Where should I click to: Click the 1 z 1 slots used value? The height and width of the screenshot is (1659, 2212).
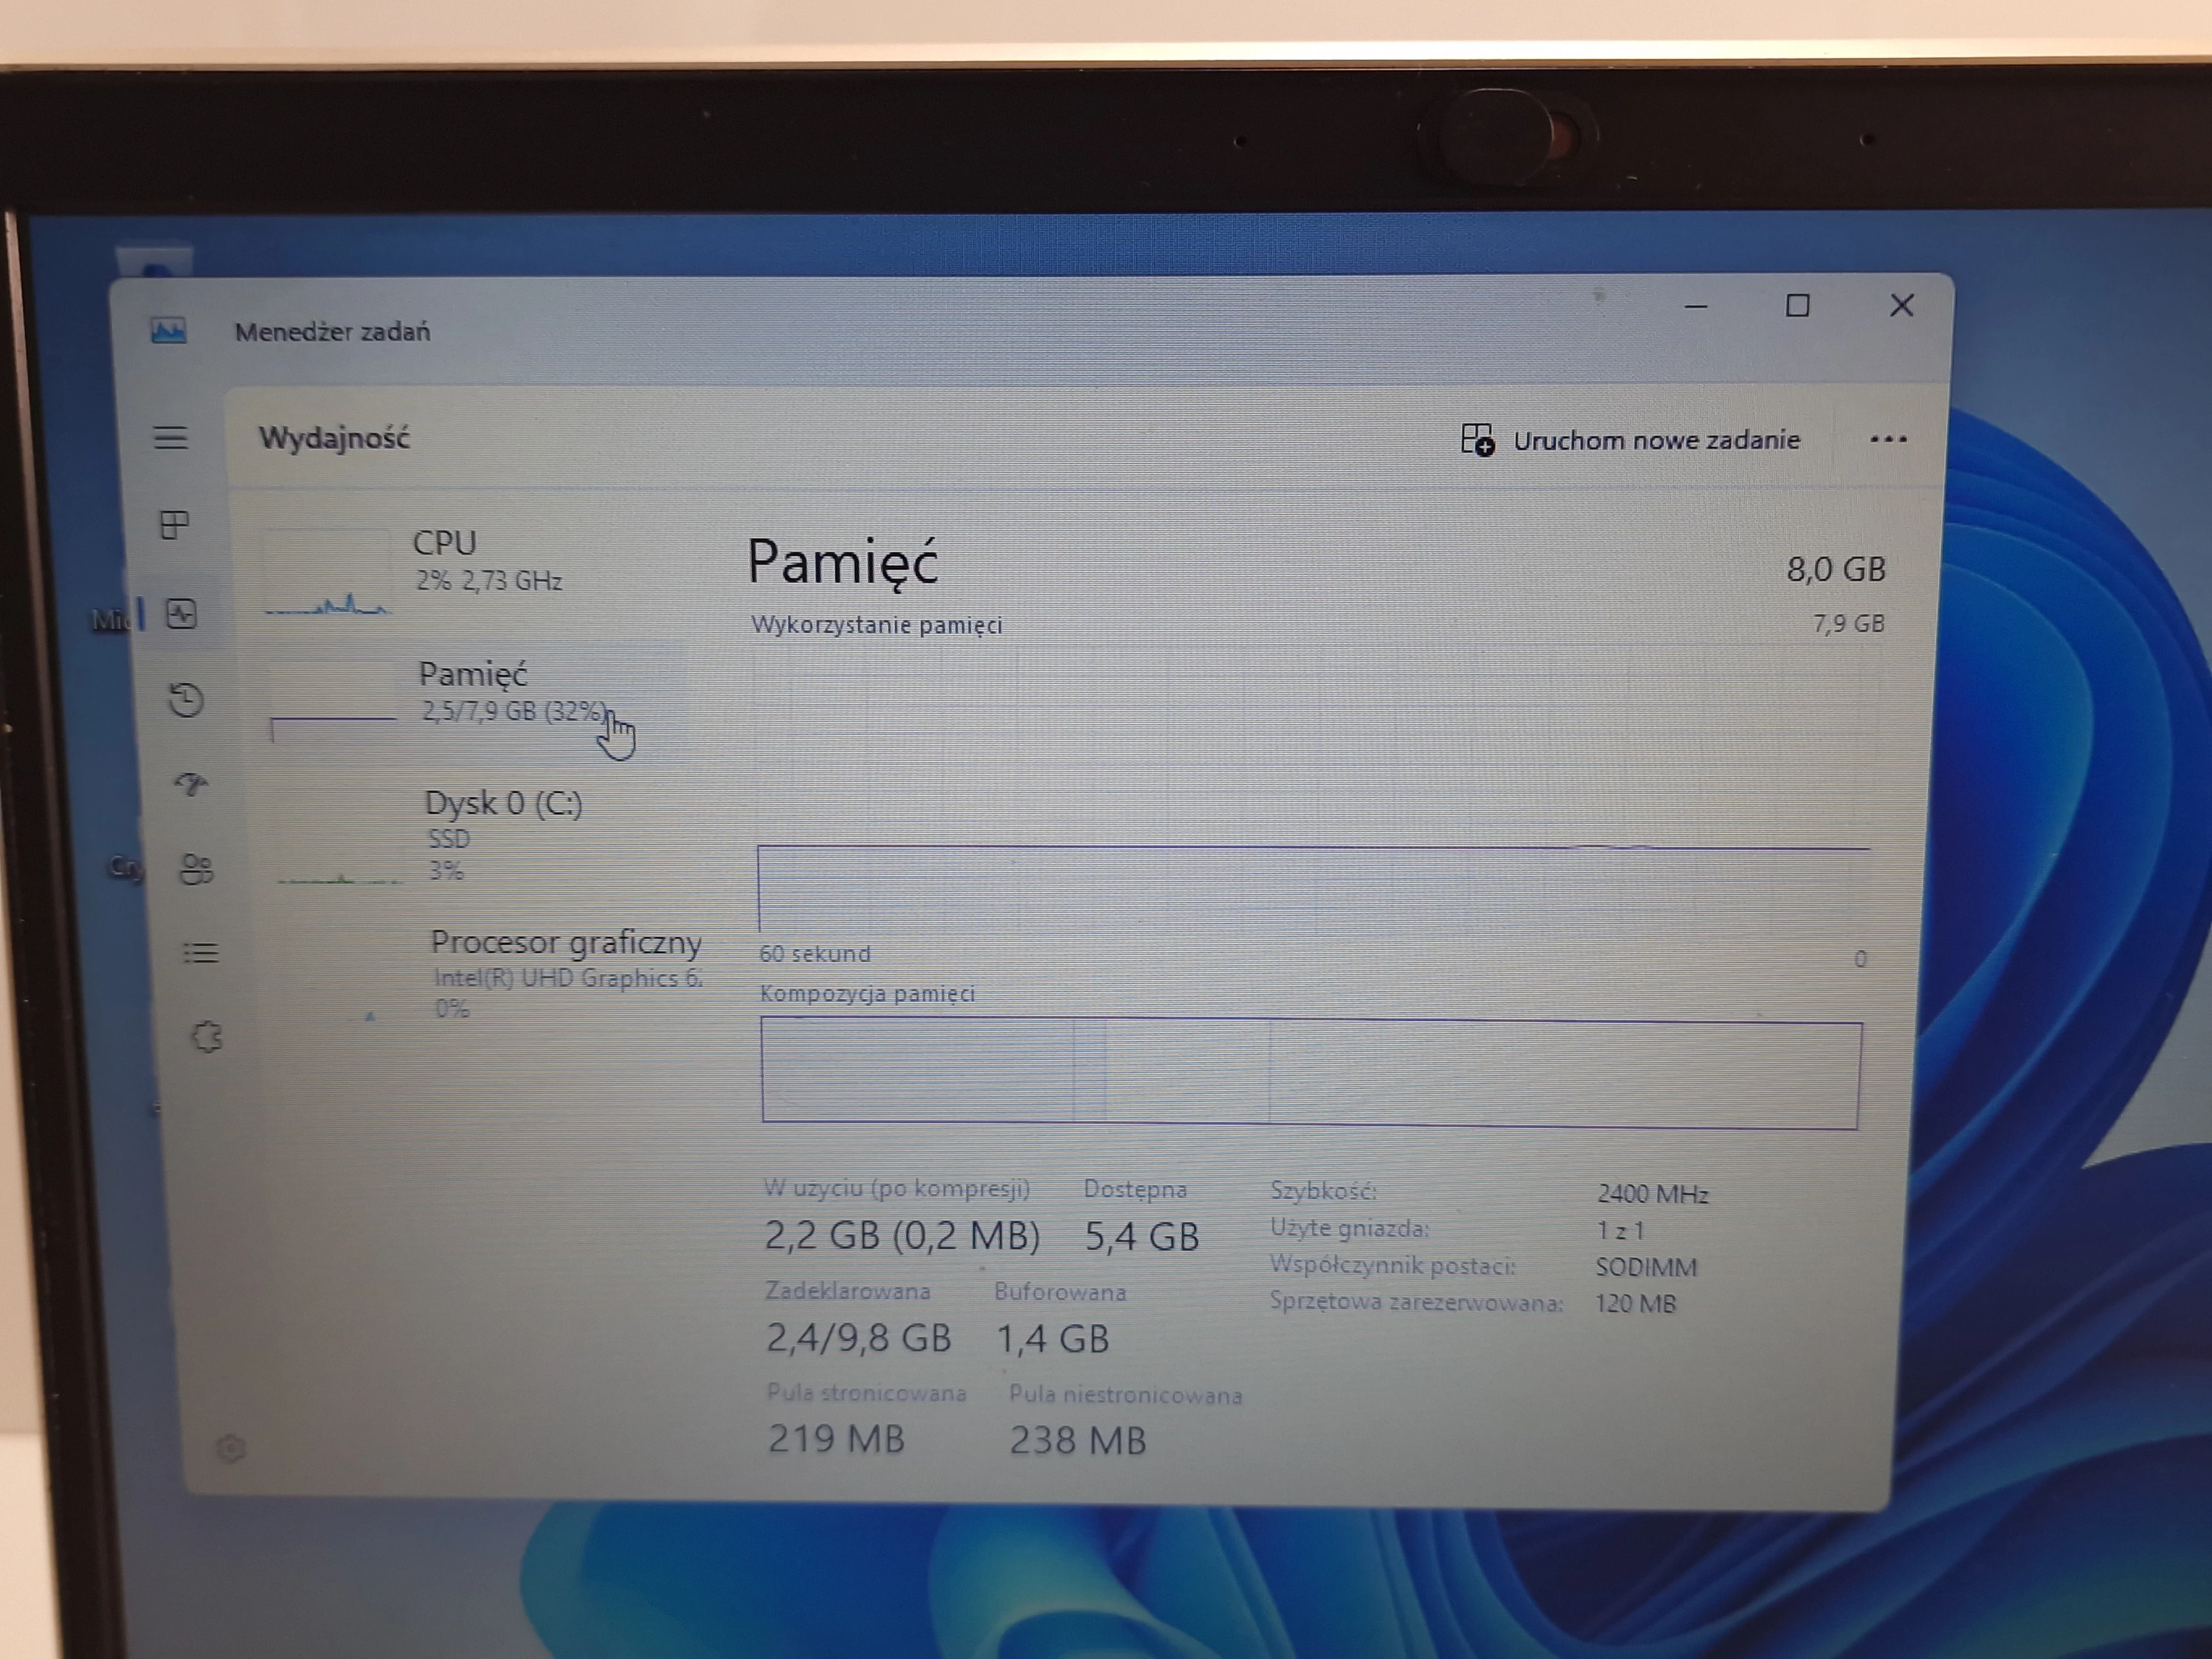point(1620,1230)
